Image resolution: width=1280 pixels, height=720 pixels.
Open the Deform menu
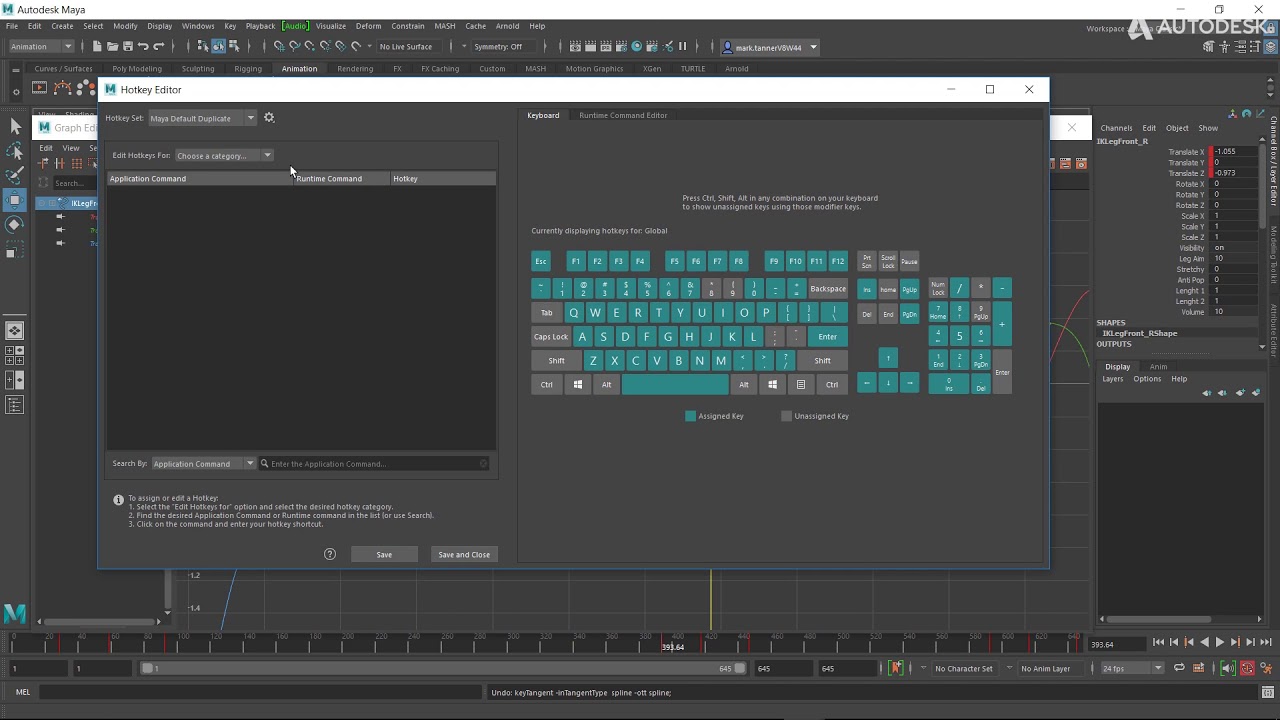pos(368,26)
